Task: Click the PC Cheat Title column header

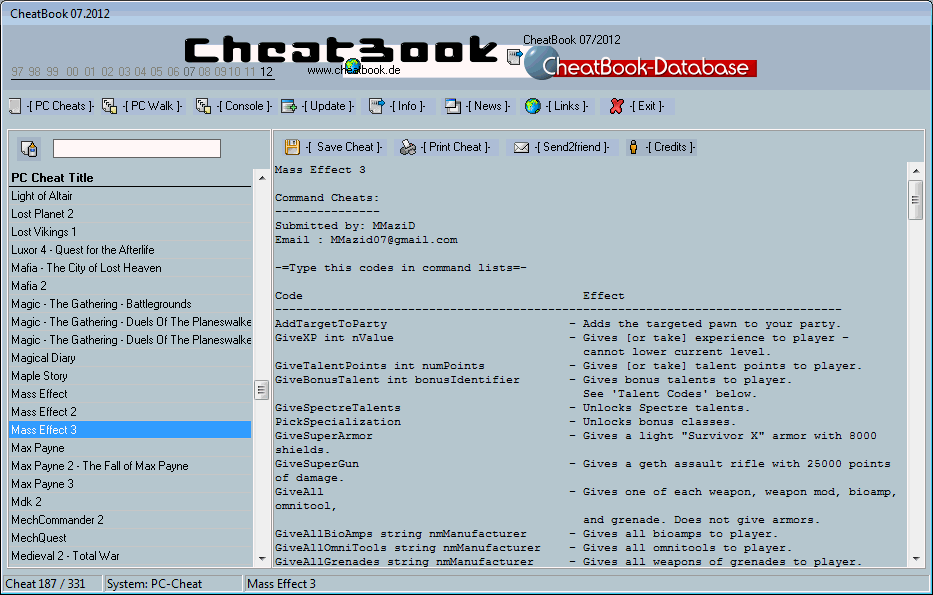Action: pos(130,178)
